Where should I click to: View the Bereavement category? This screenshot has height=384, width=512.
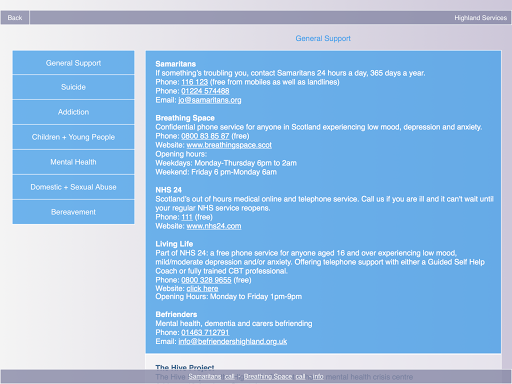(73, 212)
